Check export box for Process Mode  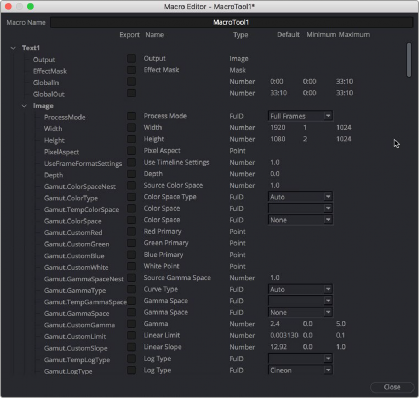(x=131, y=116)
